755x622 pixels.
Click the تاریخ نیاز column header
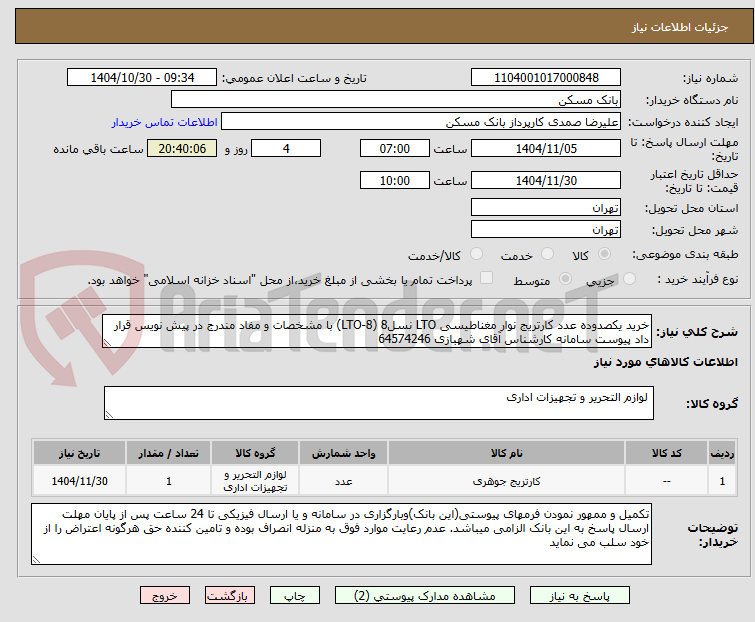(79, 453)
